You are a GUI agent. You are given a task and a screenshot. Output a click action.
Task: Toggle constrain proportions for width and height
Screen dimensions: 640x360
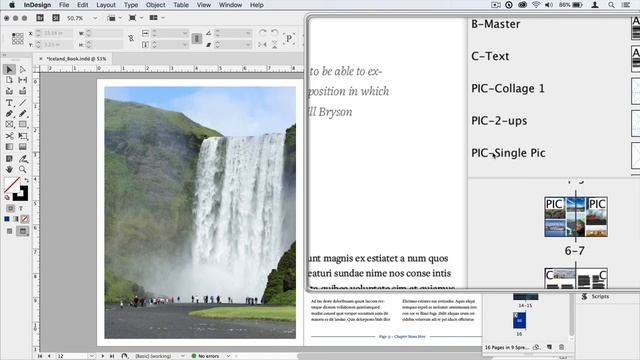pos(131,38)
